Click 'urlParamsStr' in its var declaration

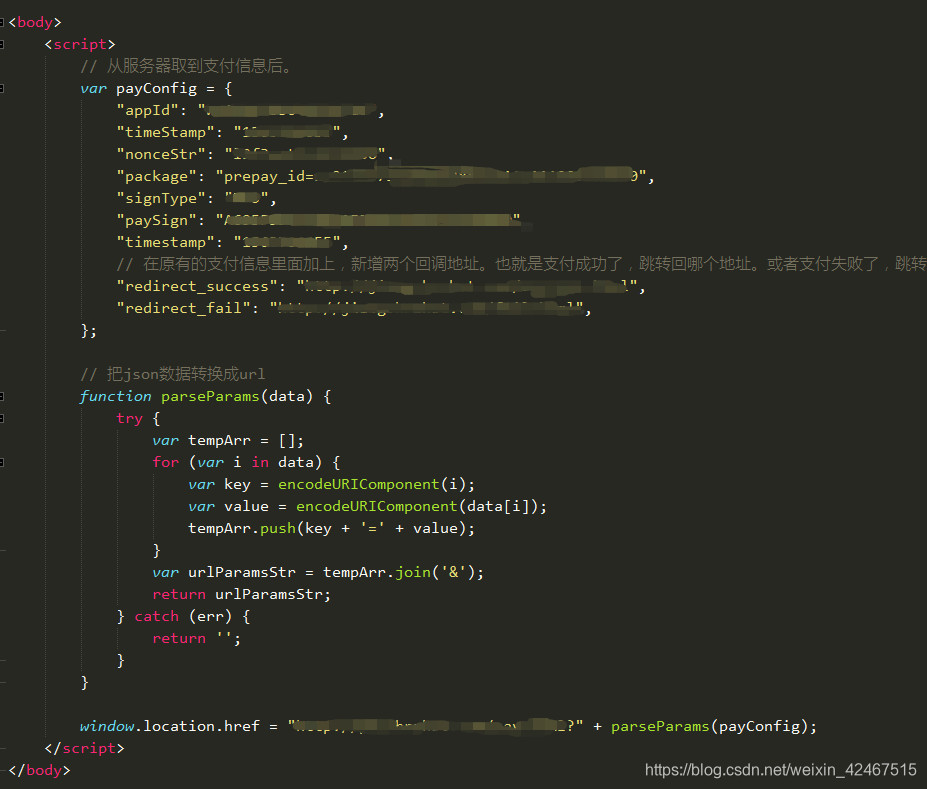[242, 573]
